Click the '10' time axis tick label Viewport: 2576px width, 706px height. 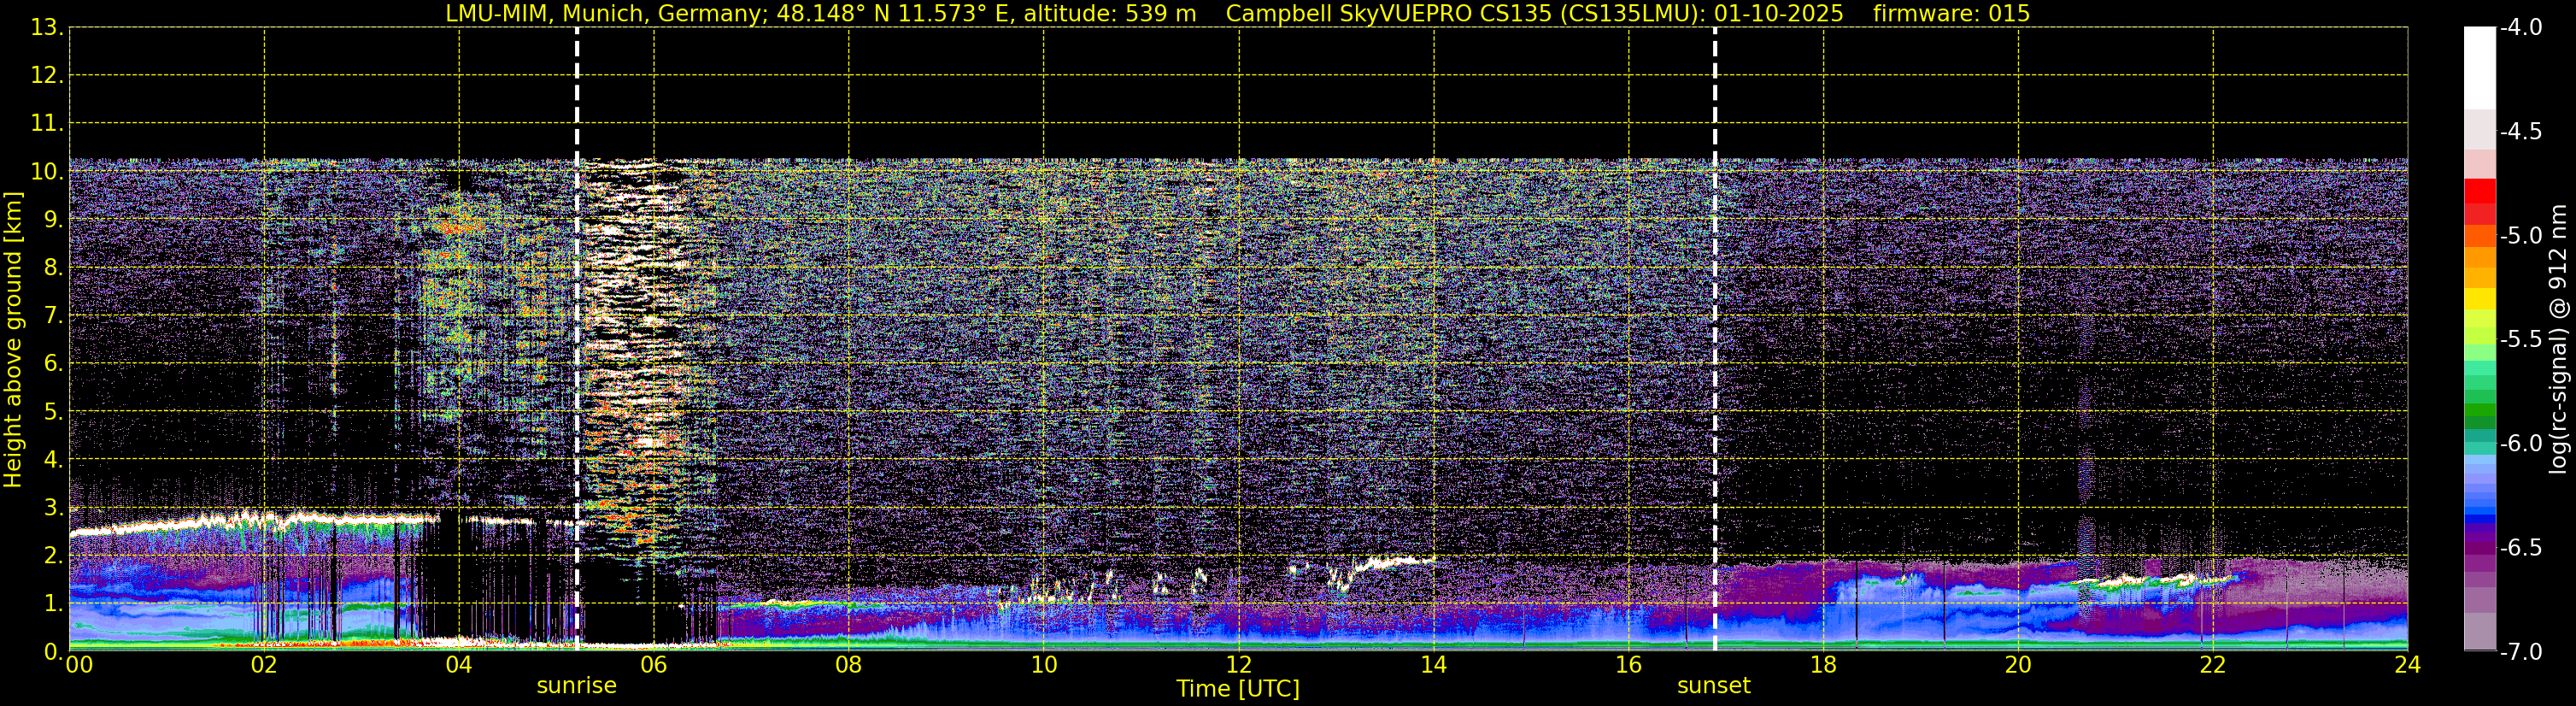coord(1044,665)
